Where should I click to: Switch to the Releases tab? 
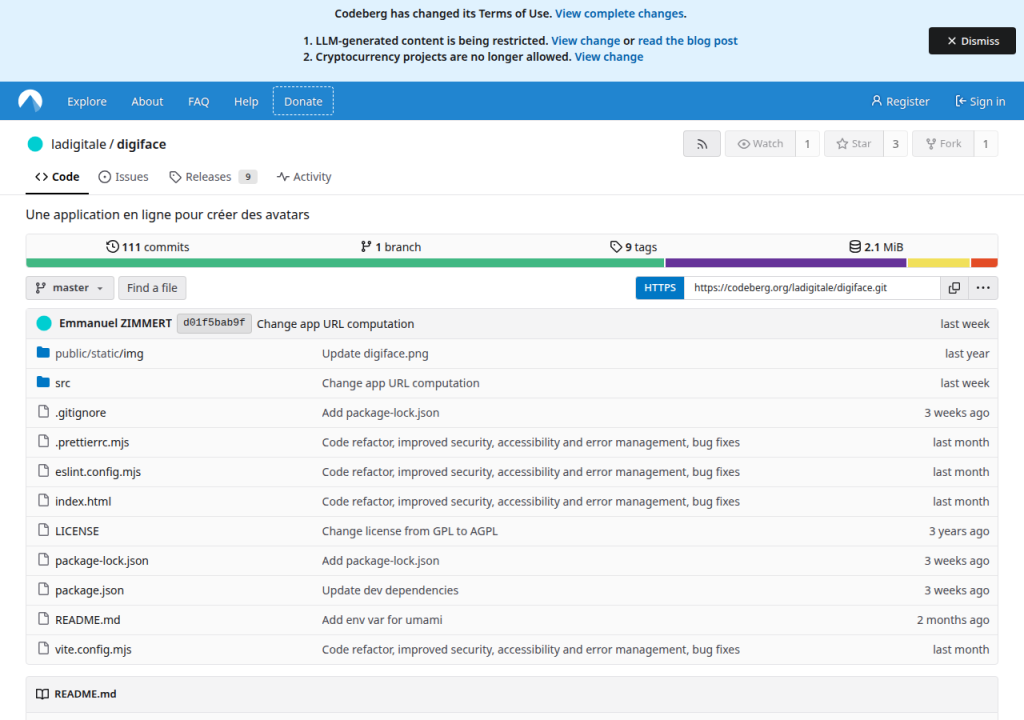pyautogui.click(x=213, y=176)
